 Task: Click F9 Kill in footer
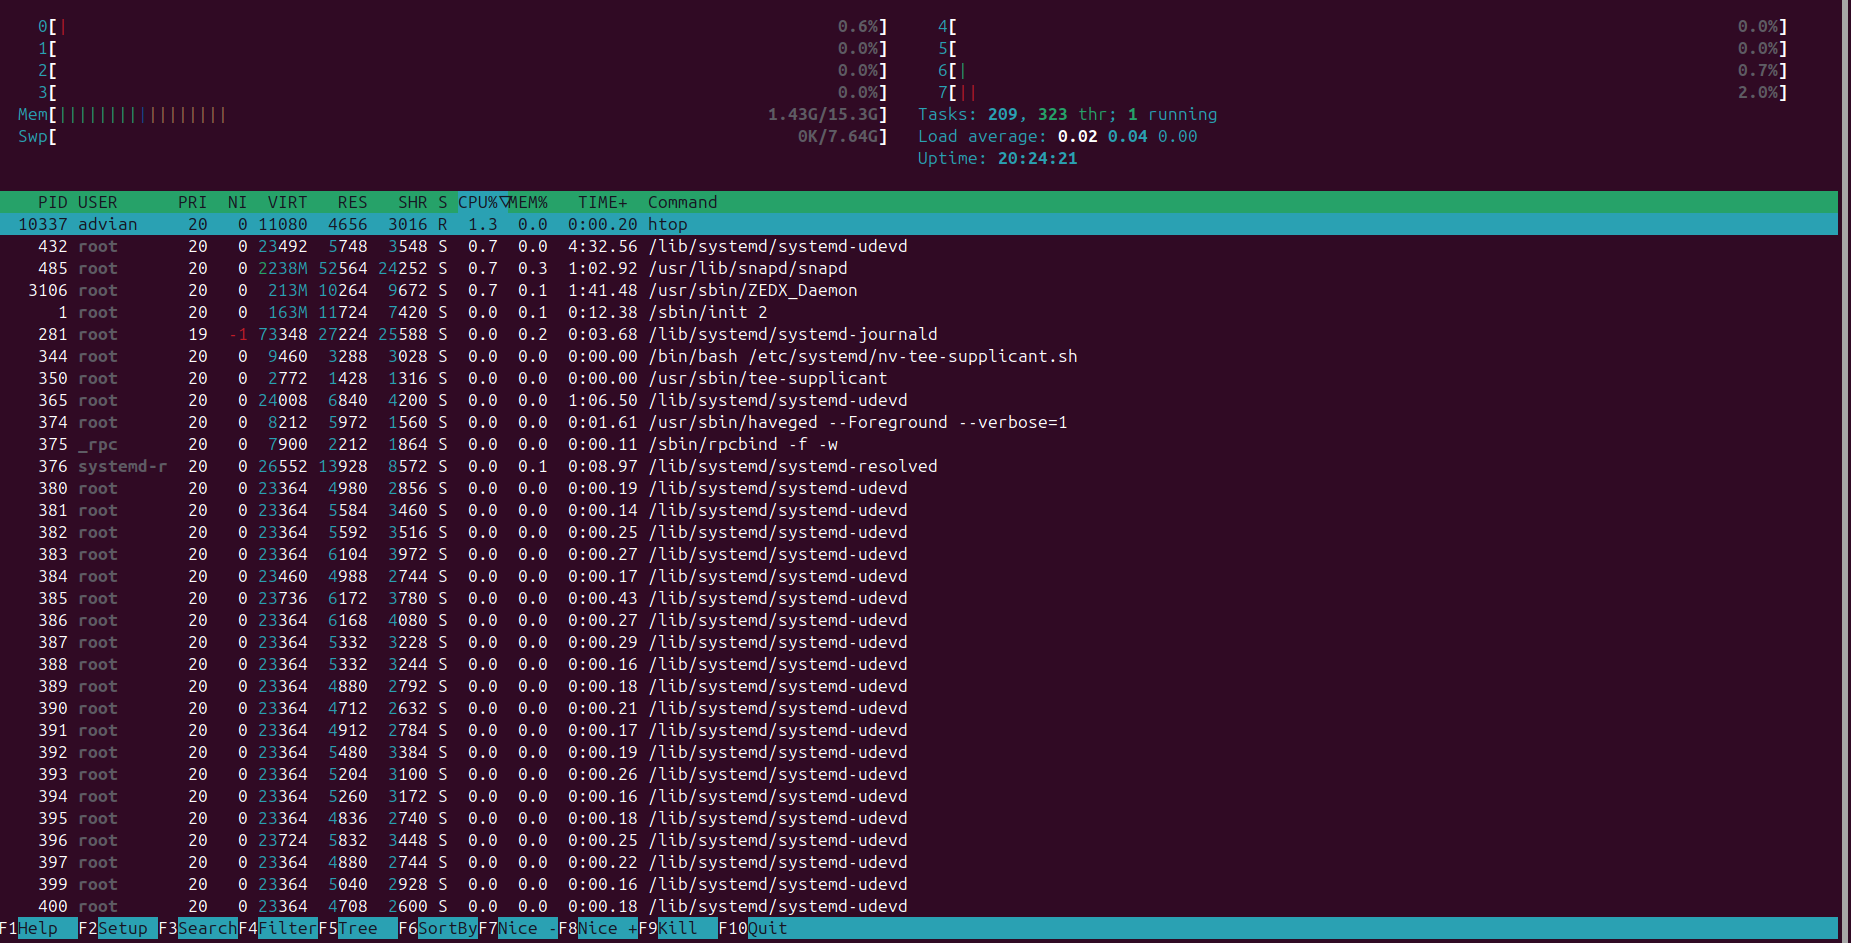point(668,928)
